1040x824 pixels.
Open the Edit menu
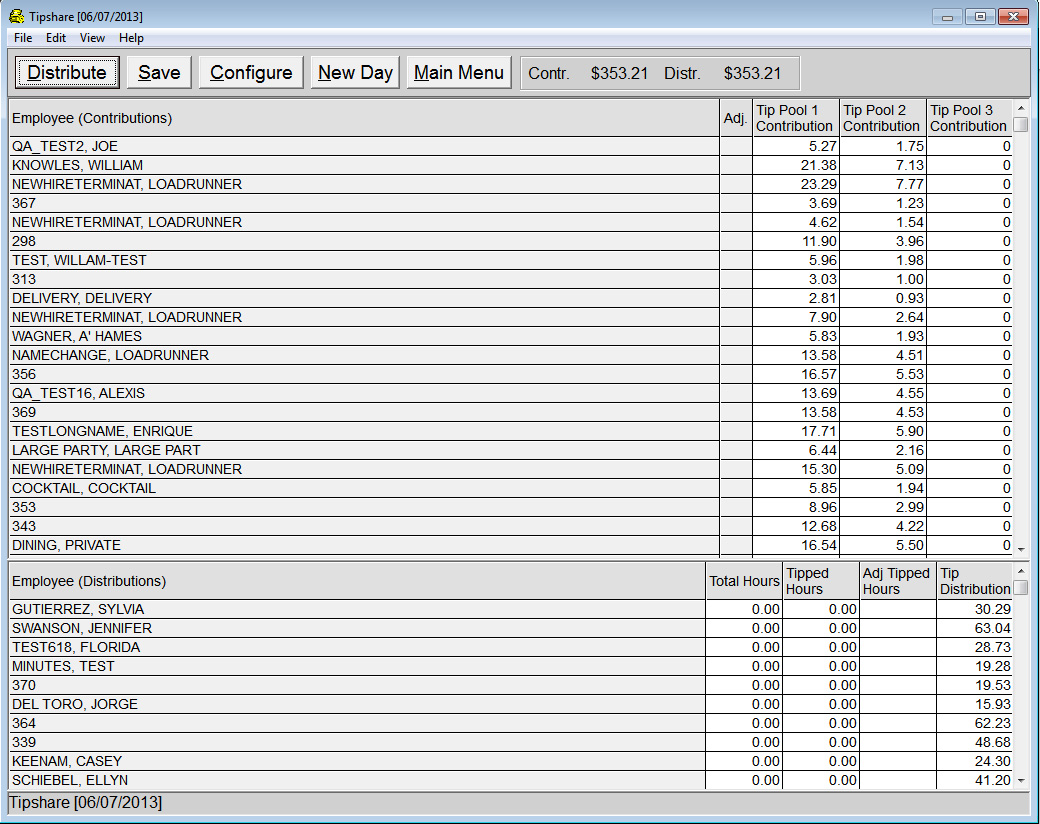tap(56, 38)
